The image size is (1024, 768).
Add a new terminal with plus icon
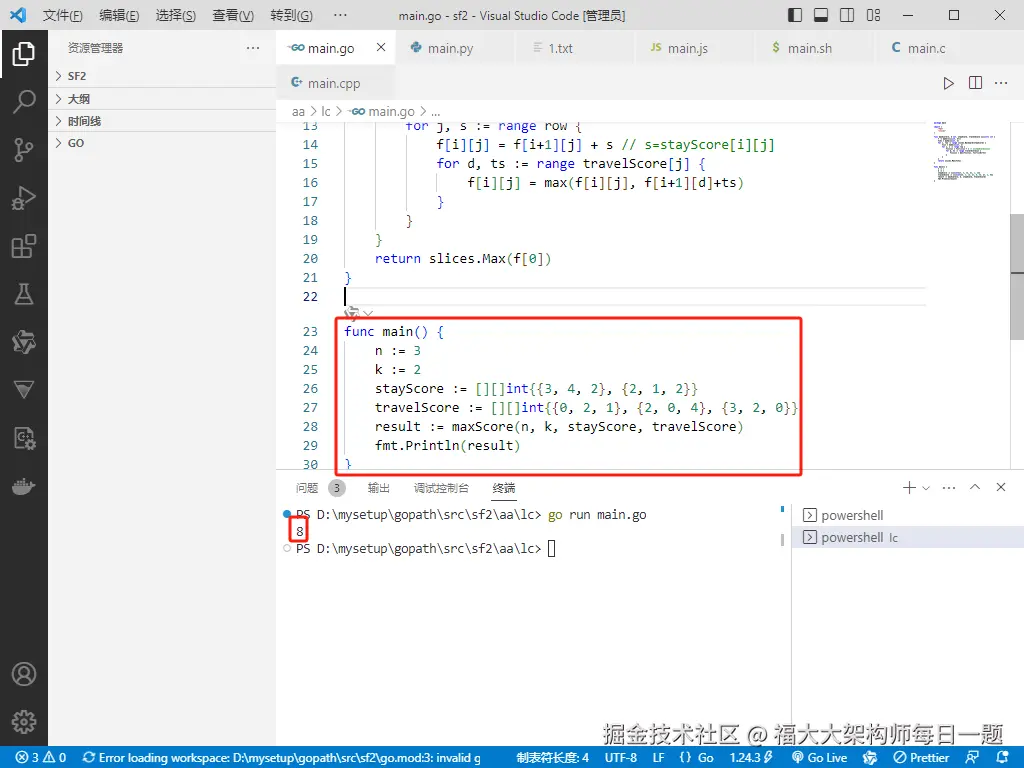[909, 487]
